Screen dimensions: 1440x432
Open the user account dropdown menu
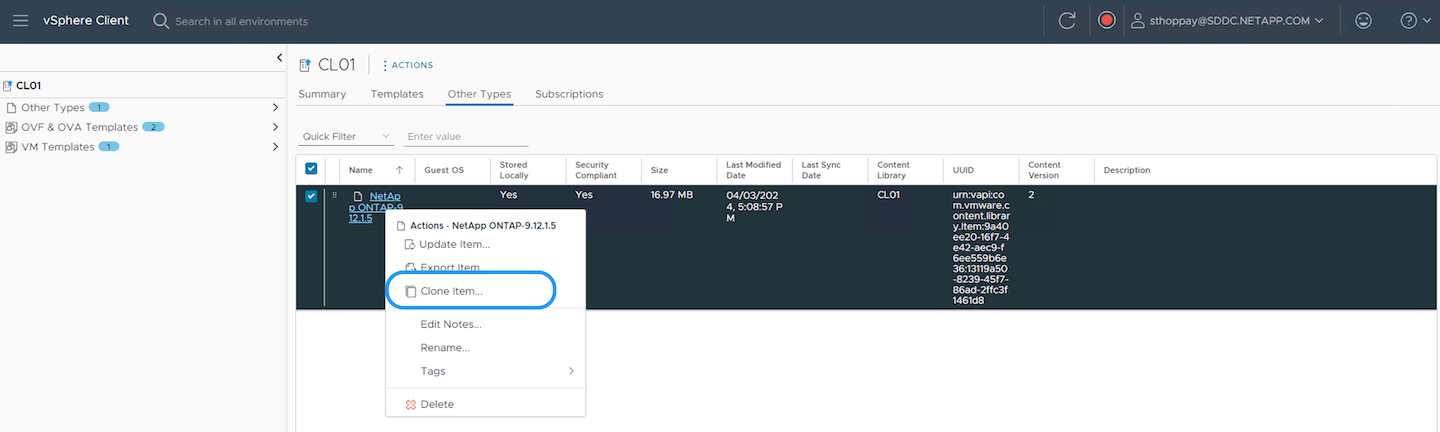point(1318,20)
